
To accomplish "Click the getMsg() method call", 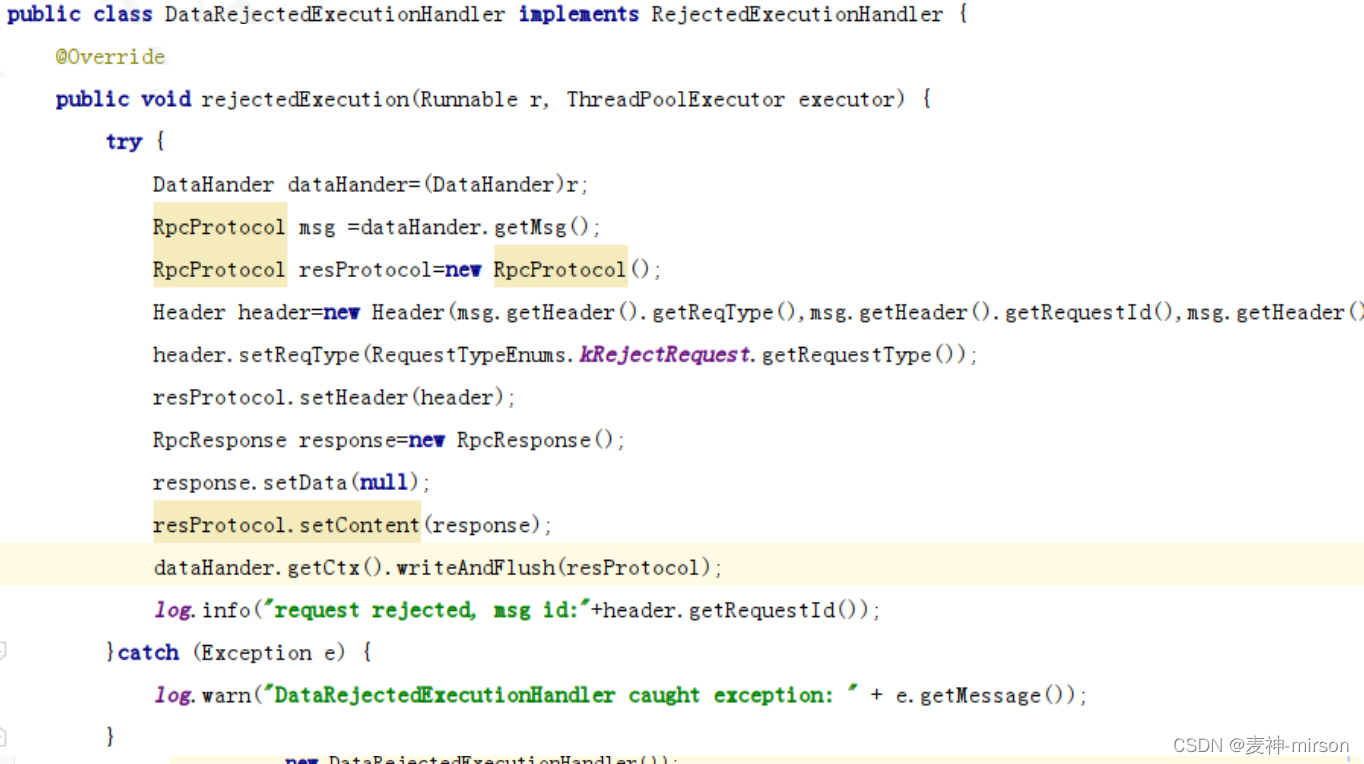I will click(x=544, y=228).
